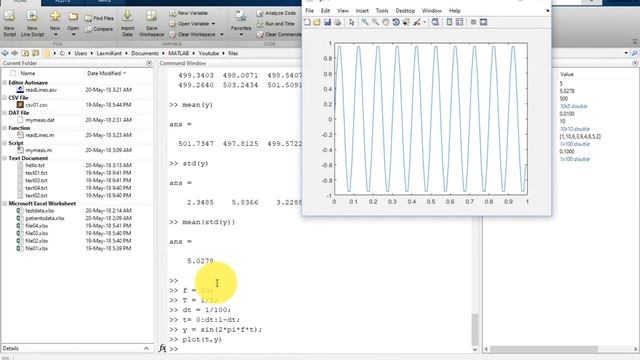
Task: Select the Zoom Out tool in figure
Action: pyautogui.click(x=375, y=22)
